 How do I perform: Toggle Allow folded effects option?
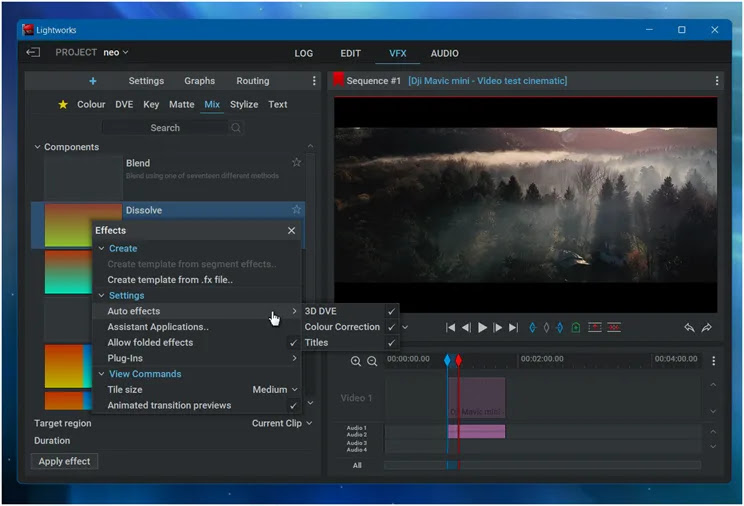point(293,342)
